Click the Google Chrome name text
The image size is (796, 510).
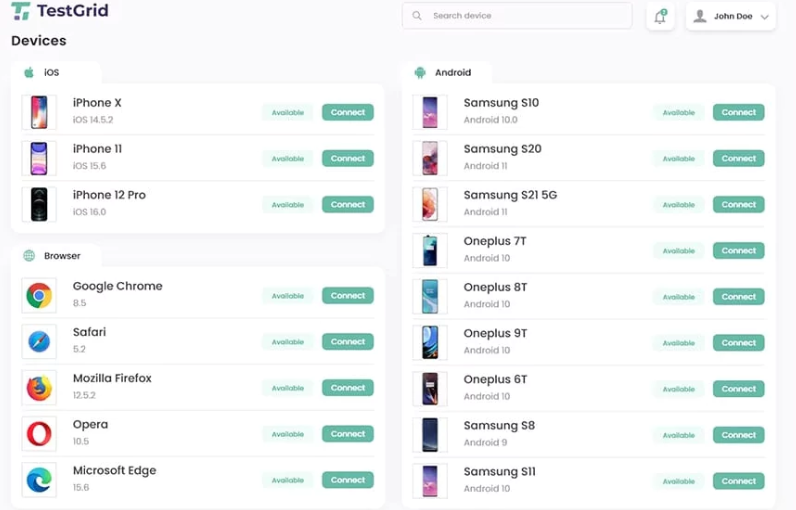(x=118, y=286)
